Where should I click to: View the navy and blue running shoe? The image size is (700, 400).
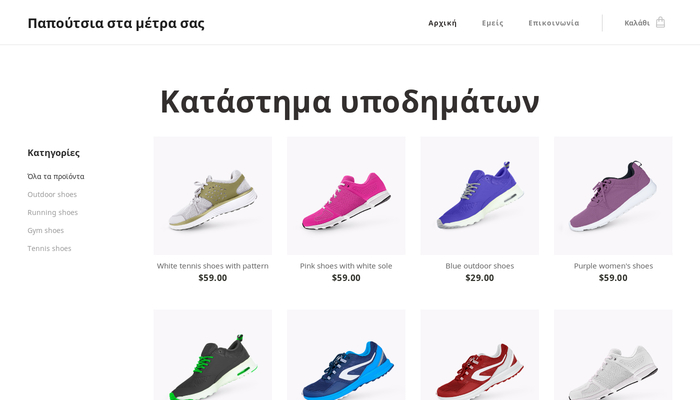(x=346, y=355)
